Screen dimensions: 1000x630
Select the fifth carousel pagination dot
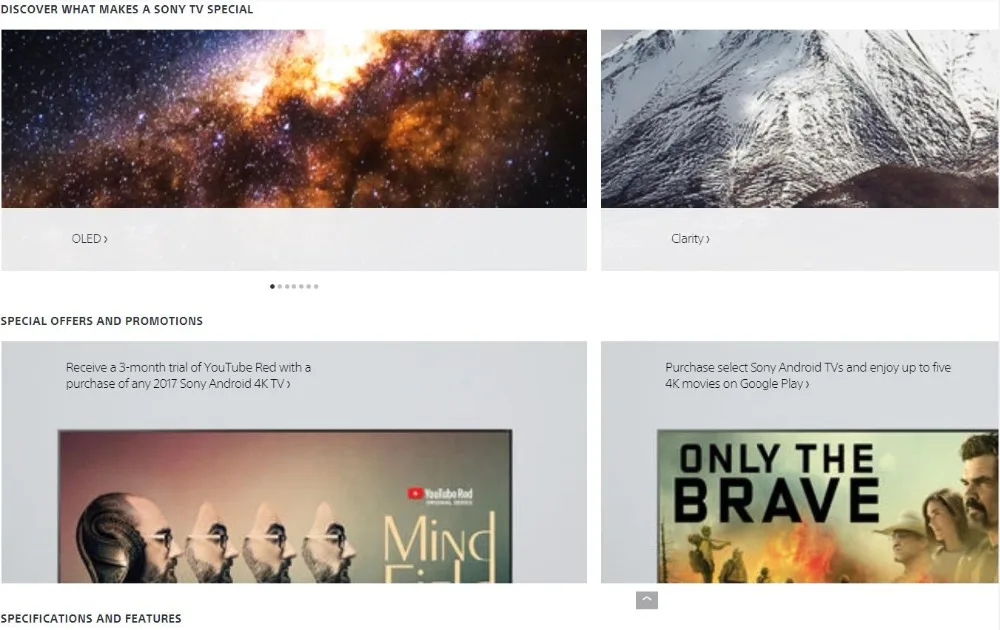point(301,286)
